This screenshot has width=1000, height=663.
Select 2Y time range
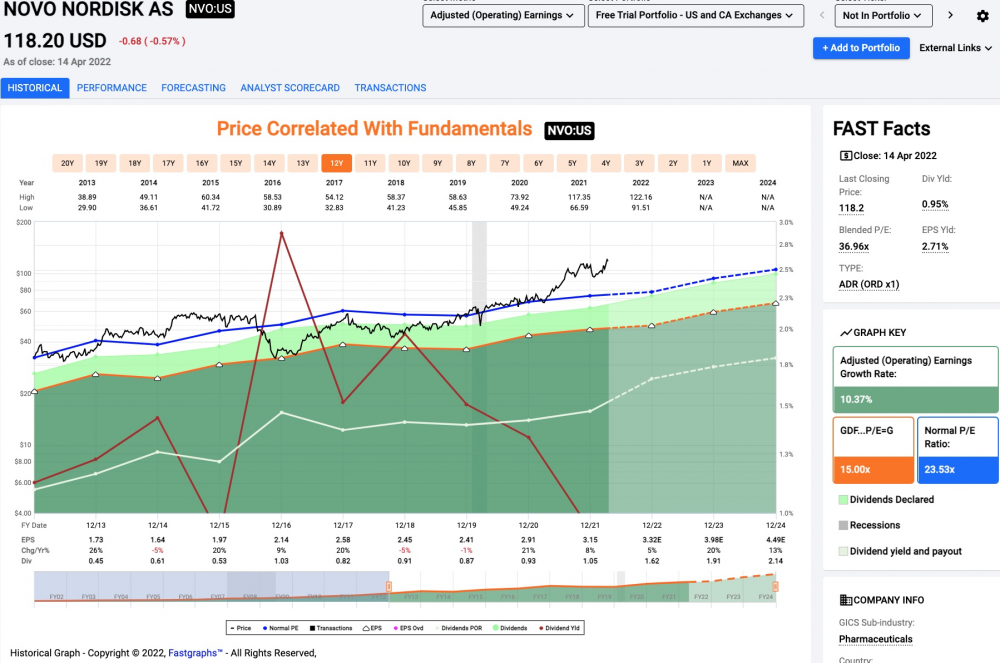click(673, 163)
